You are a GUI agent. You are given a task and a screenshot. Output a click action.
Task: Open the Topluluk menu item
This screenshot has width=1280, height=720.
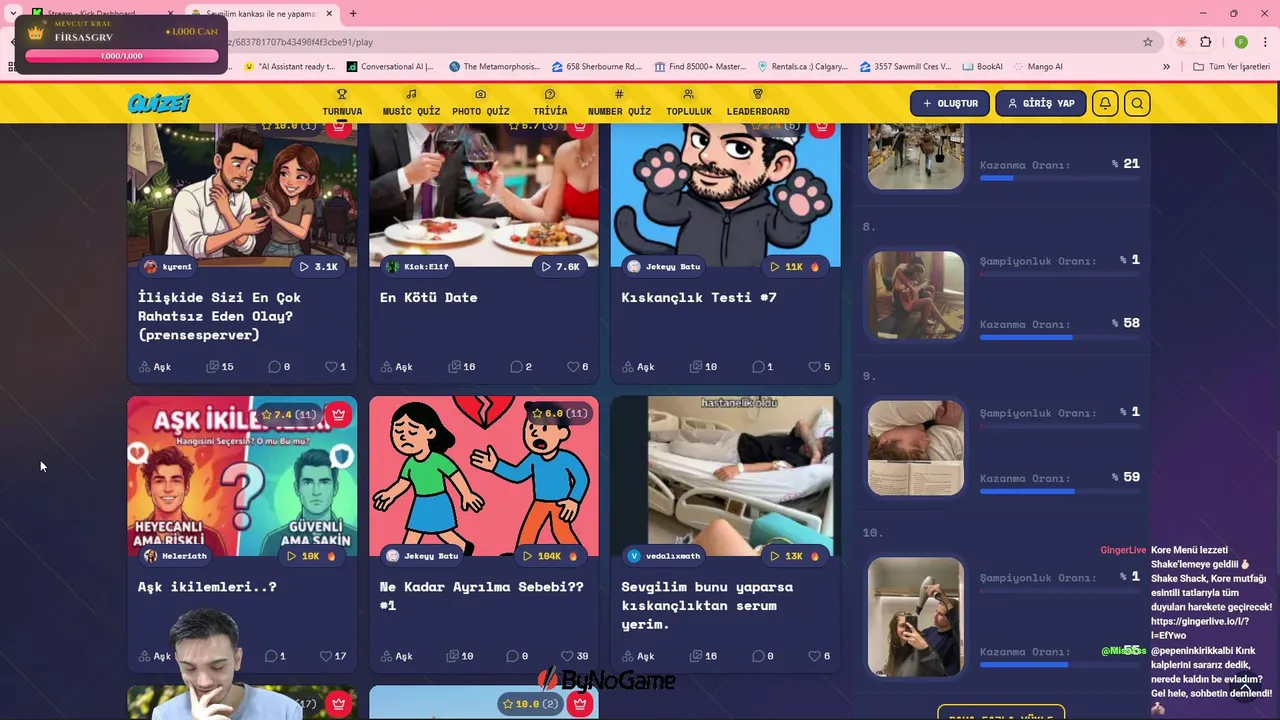click(x=689, y=103)
